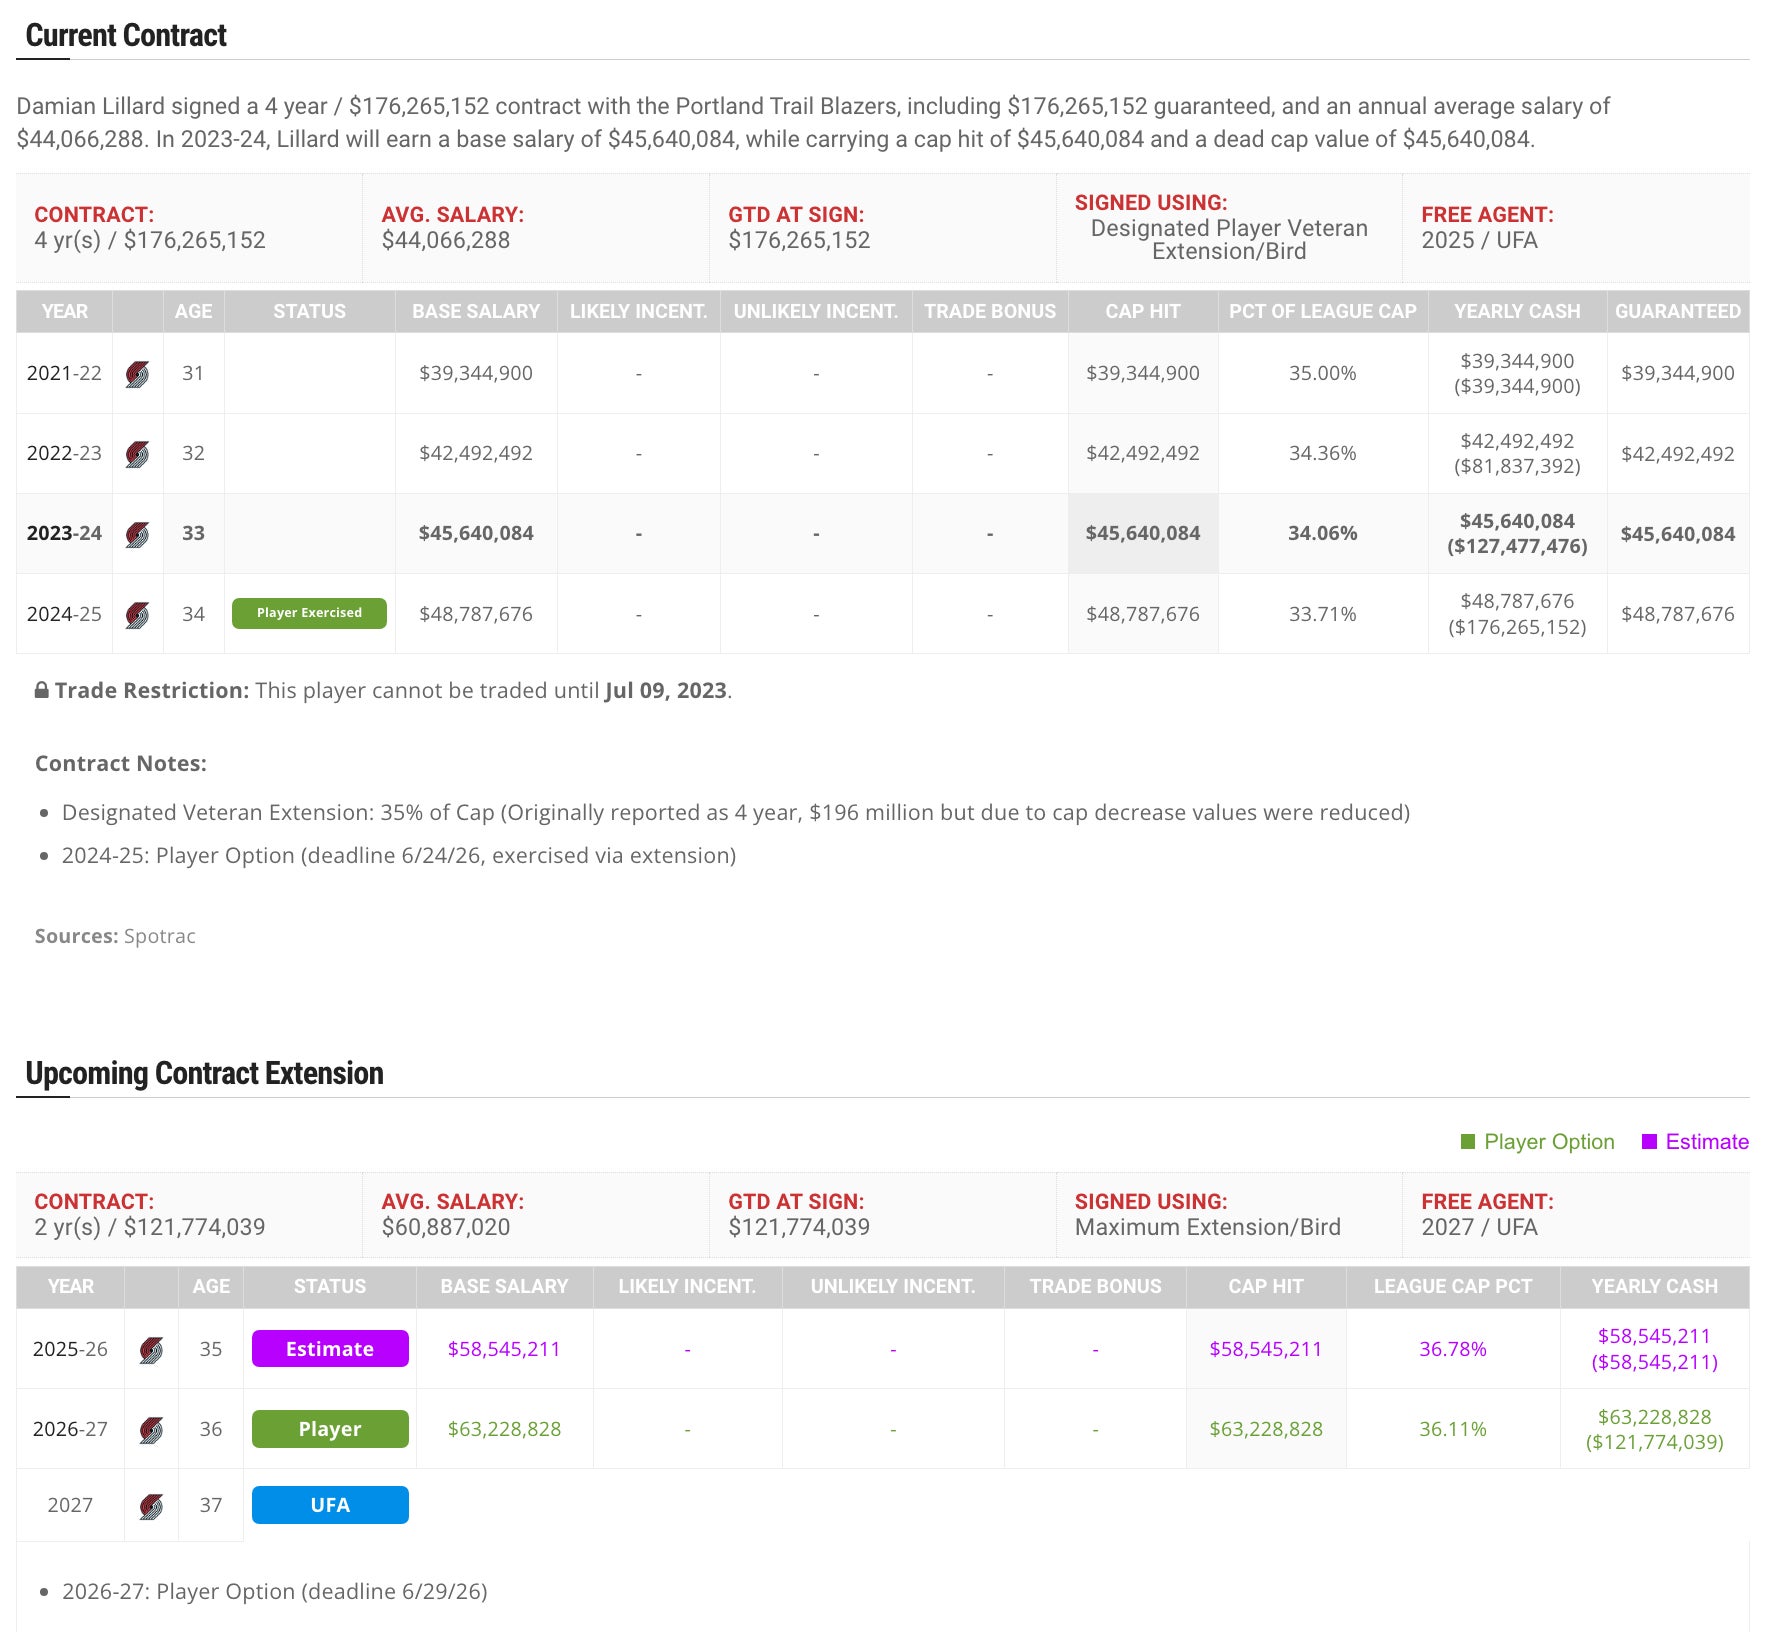The height and width of the screenshot is (1632, 1766).
Task: Click the purple Estimate legend swatch
Action: click(x=1650, y=1142)
